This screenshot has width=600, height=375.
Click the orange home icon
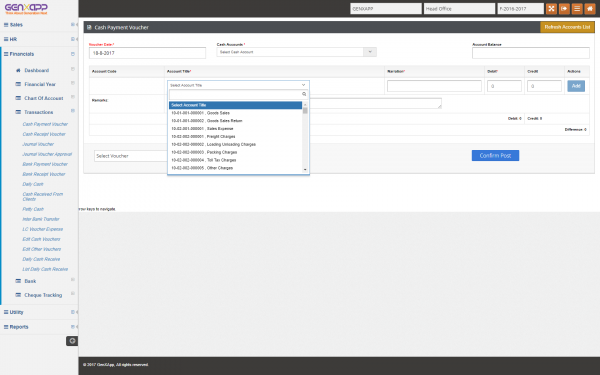coord(590,8)
